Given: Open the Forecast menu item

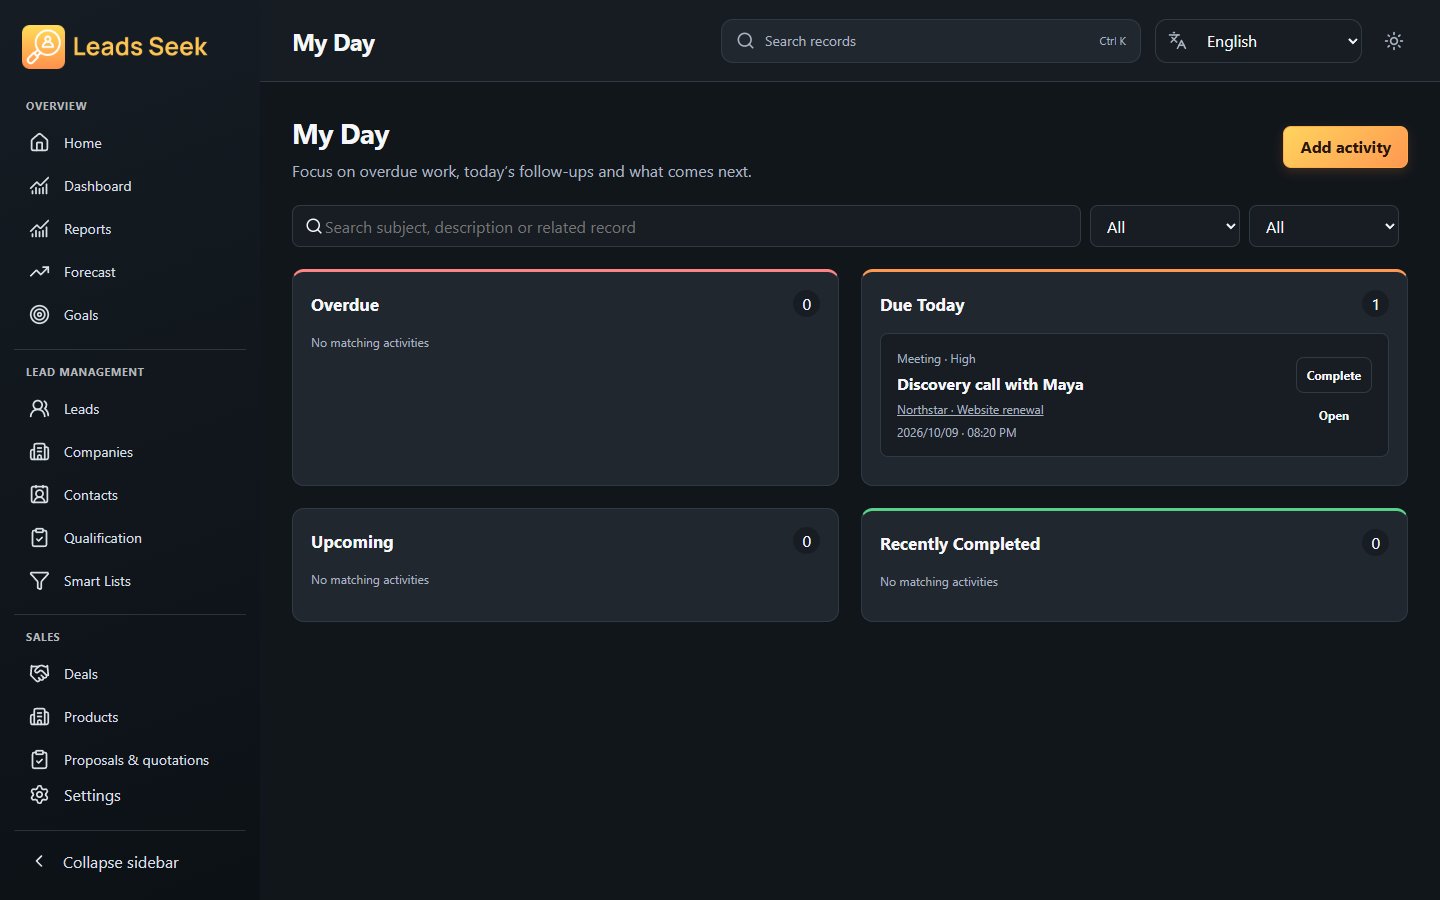Looking at the screenshot, I should [x=130, y=272].
